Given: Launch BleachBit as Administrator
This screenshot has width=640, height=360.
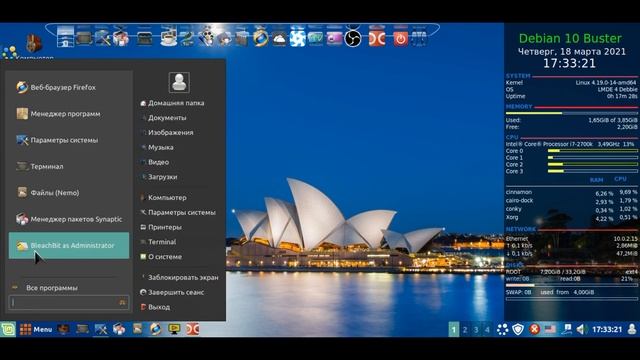Looking at the screenshot, I should coord(69,245).
